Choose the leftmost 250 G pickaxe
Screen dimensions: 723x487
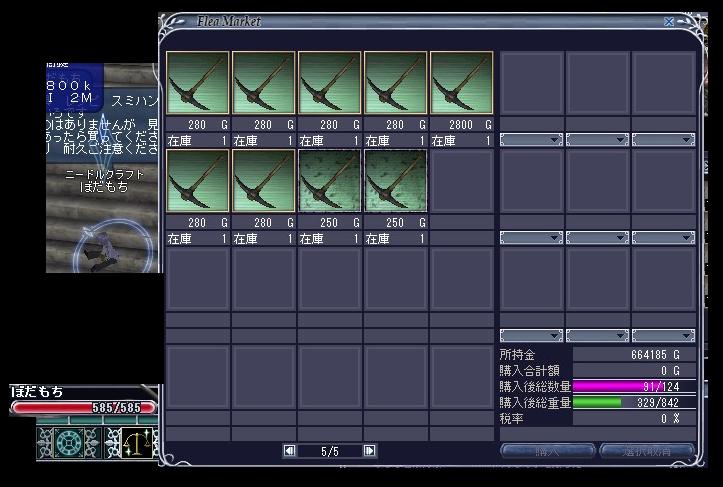tap(329, 182)
